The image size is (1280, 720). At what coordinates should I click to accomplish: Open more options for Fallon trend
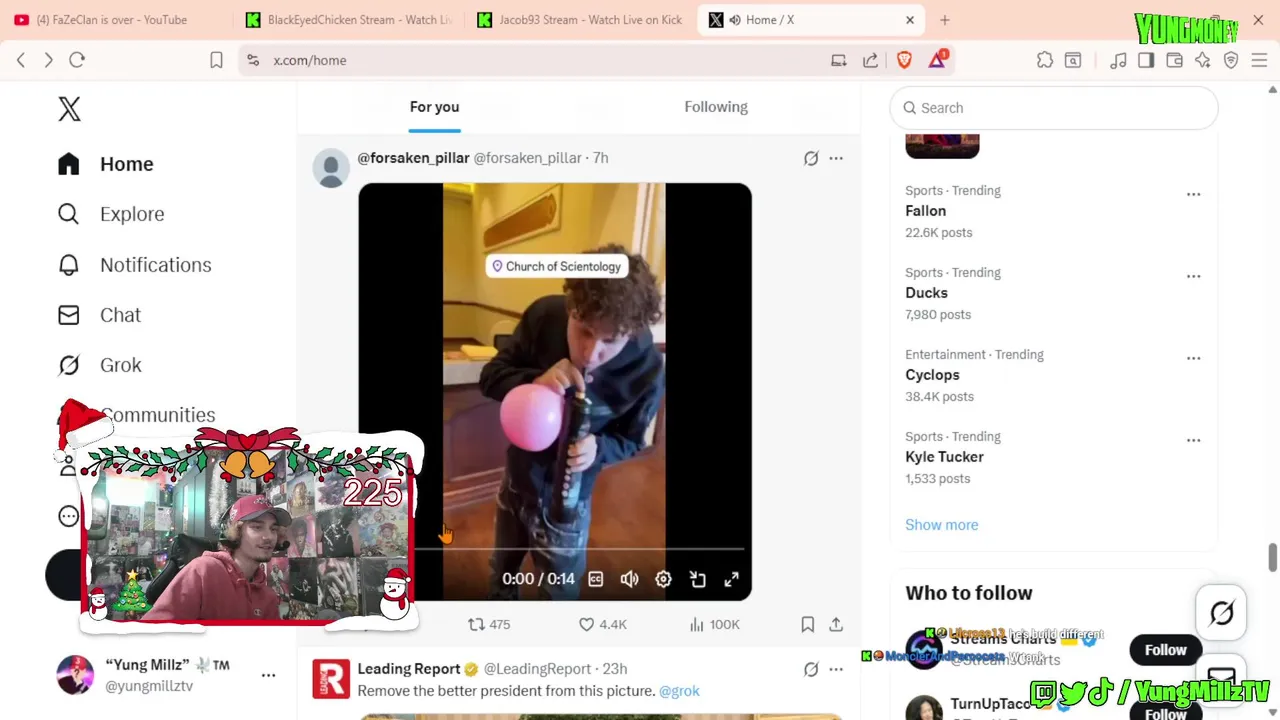[1193, 194]
